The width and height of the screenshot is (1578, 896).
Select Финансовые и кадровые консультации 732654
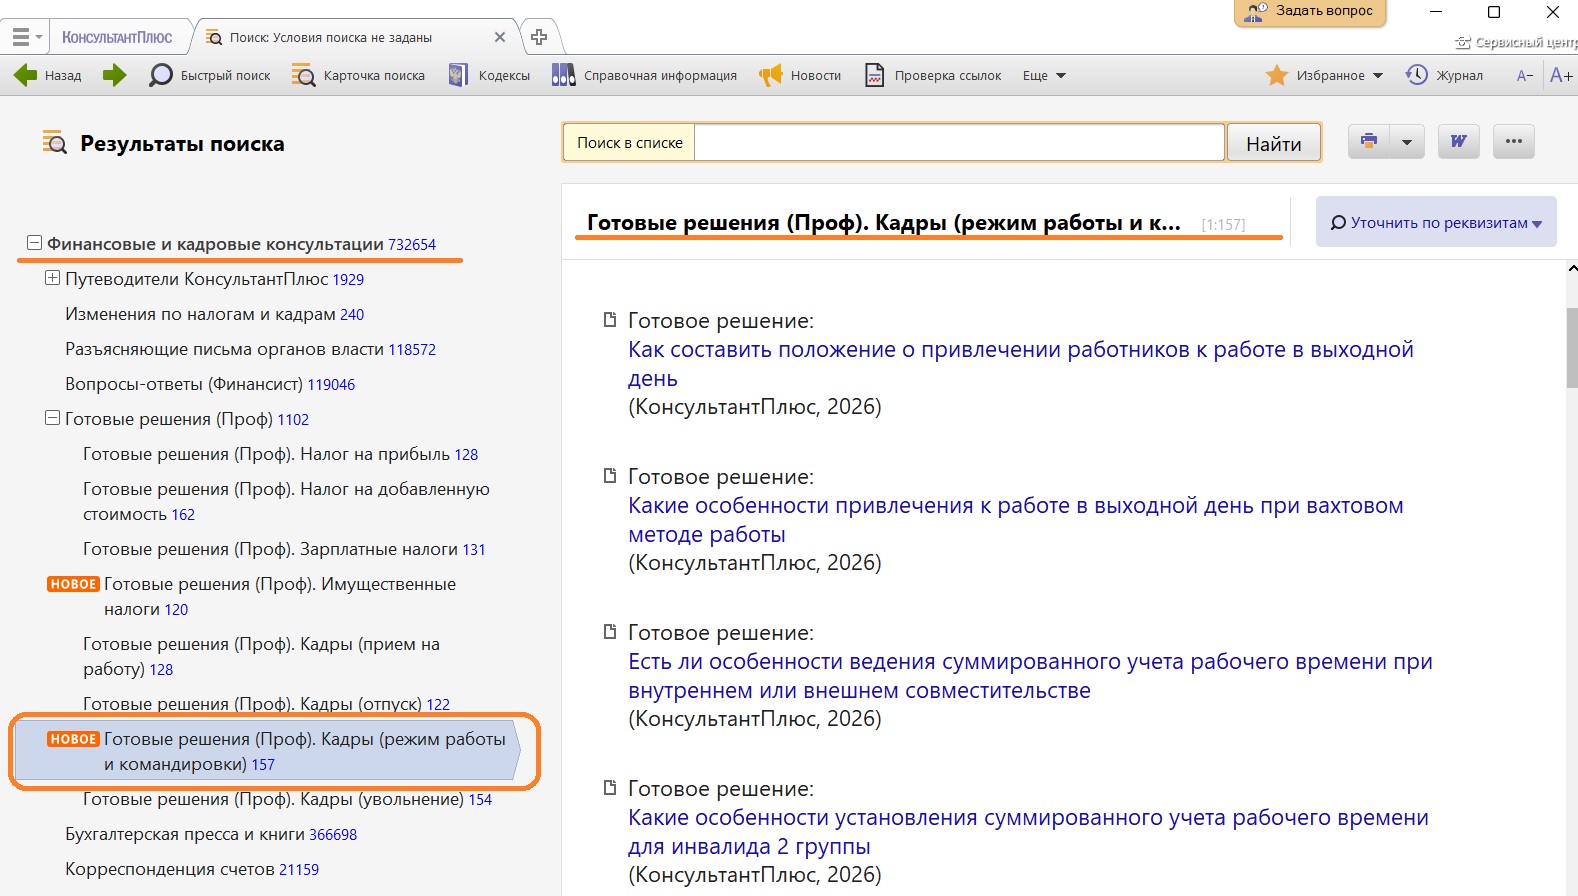[241, 244]
